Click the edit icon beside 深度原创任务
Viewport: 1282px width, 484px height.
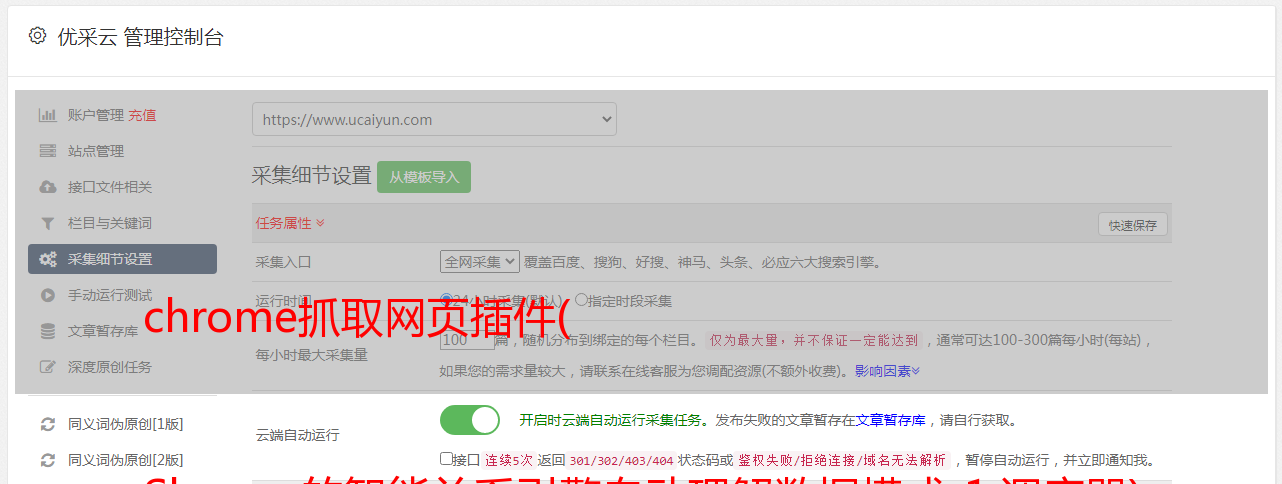point(47,367)
